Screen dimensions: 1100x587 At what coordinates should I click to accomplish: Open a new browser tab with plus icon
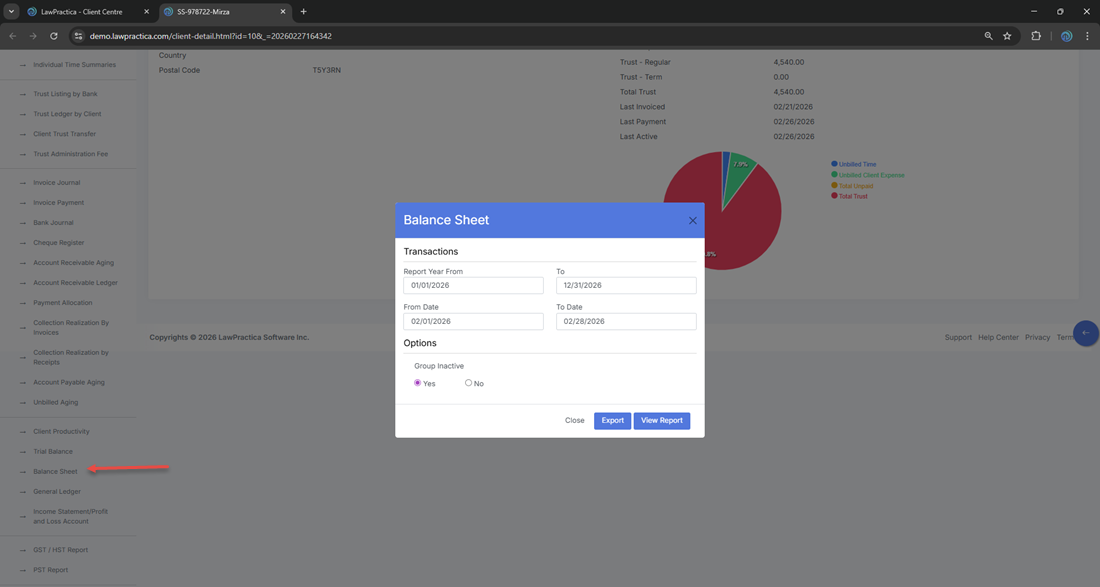pyautogui.click(x=304, y=12)
